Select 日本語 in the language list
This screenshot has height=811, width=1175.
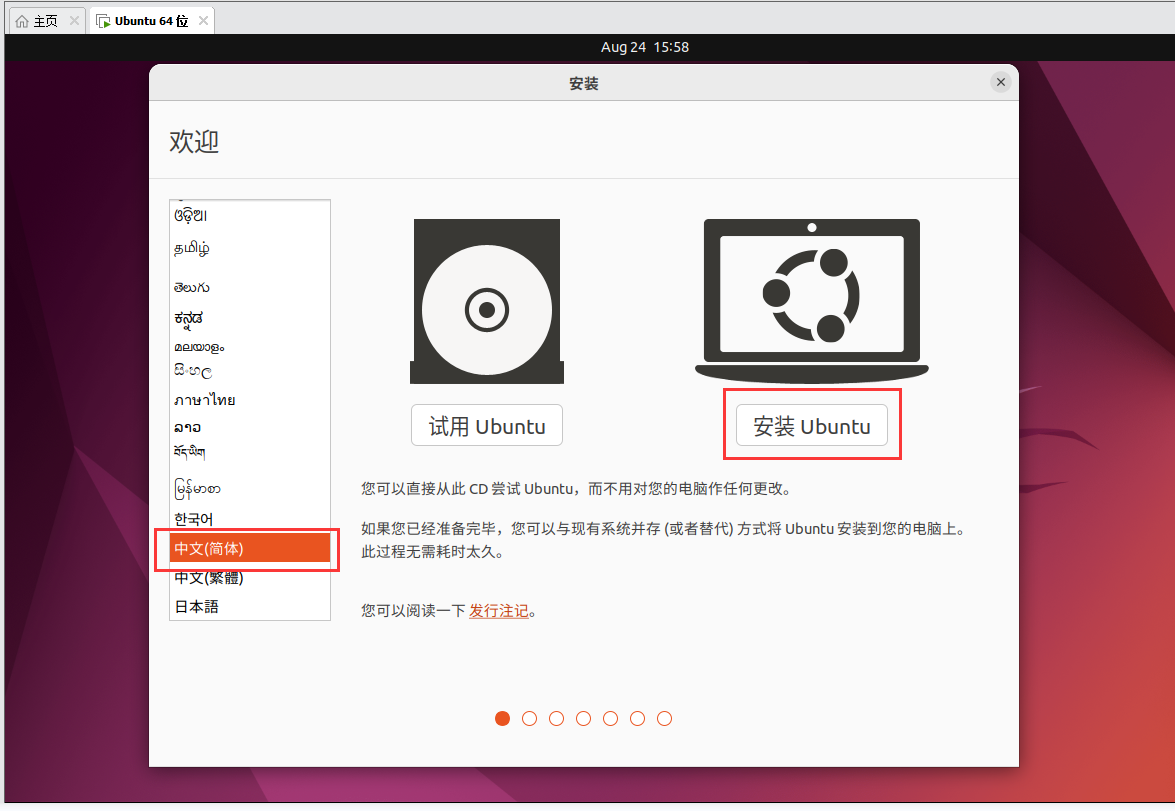(x=250, y=606)
